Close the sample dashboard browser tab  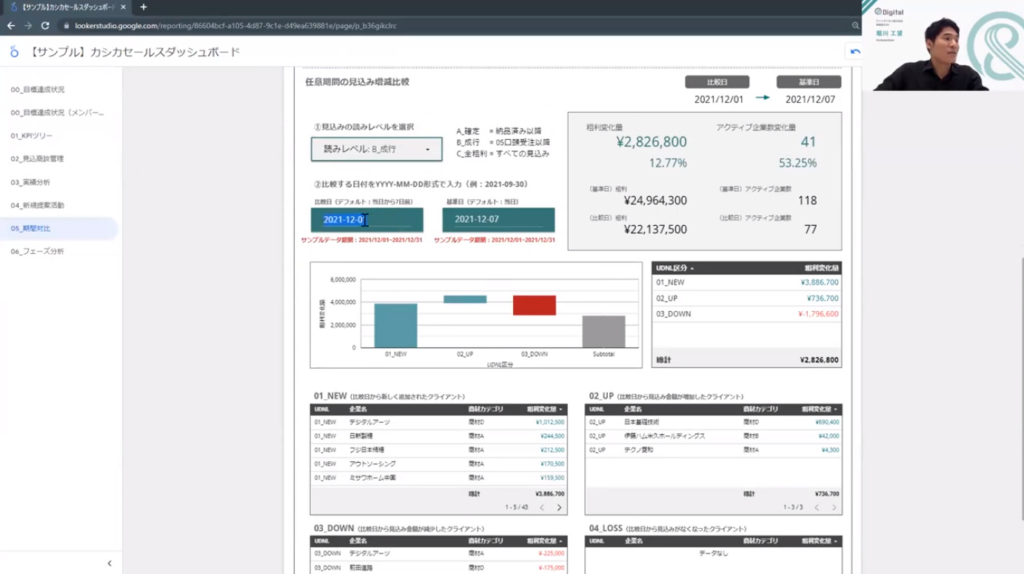[125, 7]
